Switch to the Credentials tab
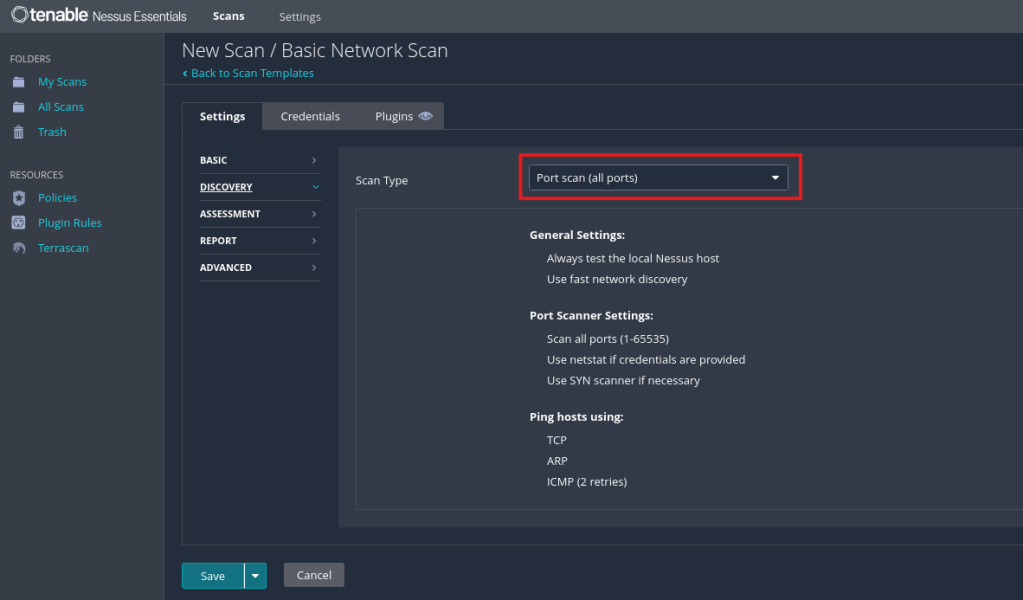This screenshot has width=1023, height=600. point(310,116)
